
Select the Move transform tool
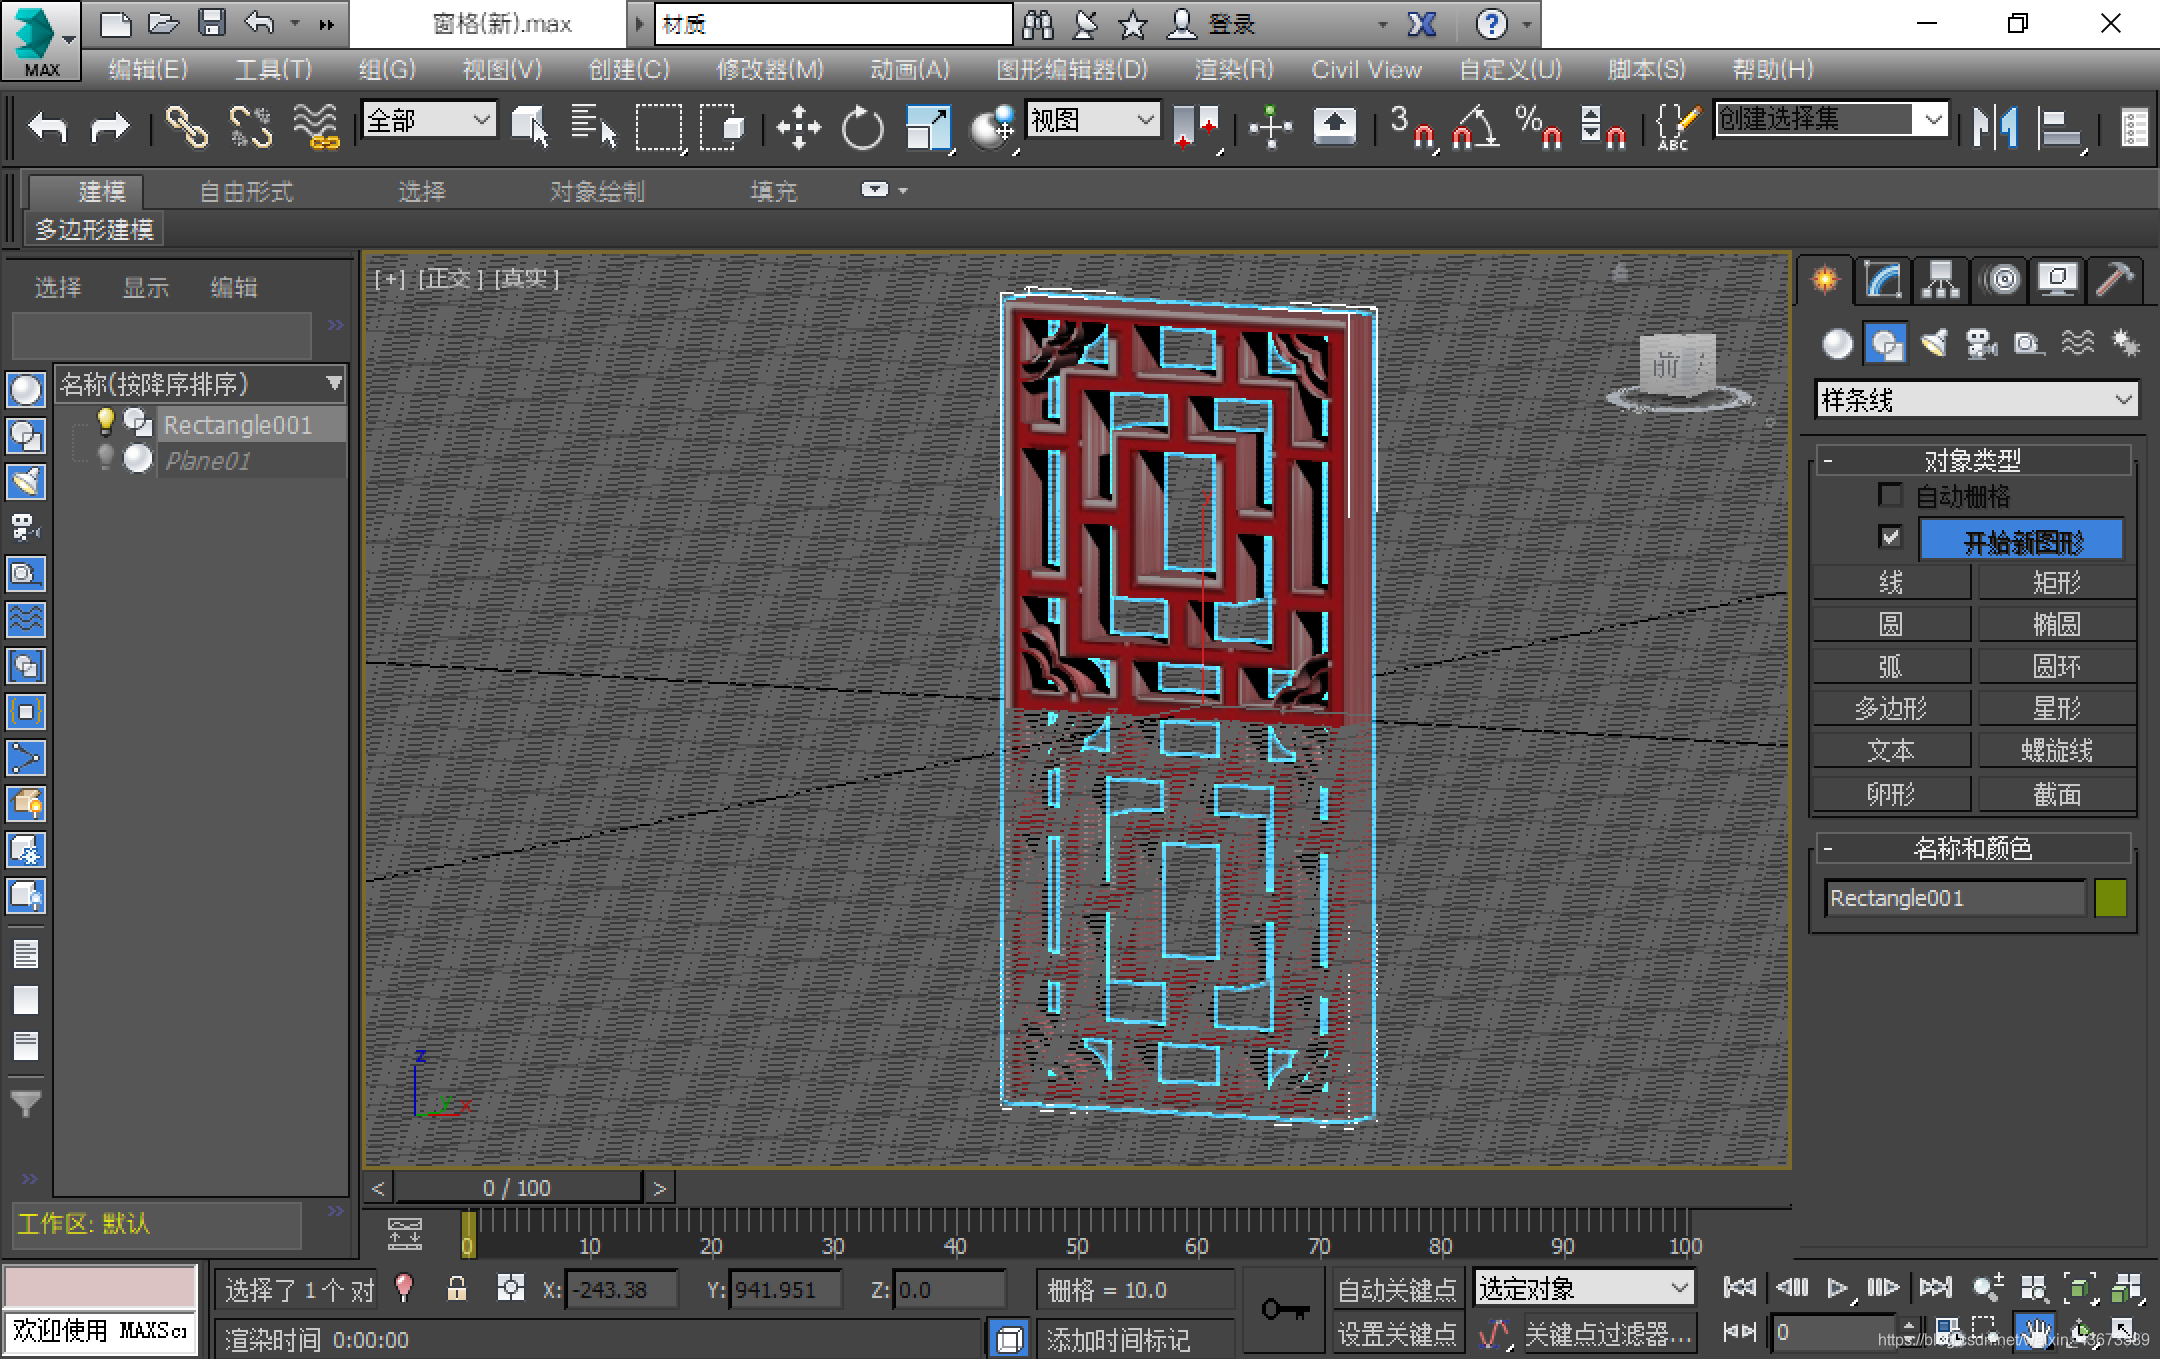[798, 128]
